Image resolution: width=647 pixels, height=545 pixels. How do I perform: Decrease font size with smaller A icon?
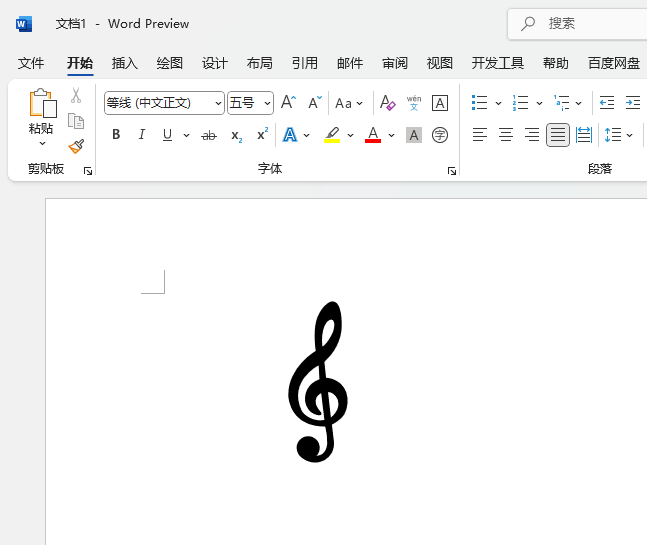tap(315, 102)
